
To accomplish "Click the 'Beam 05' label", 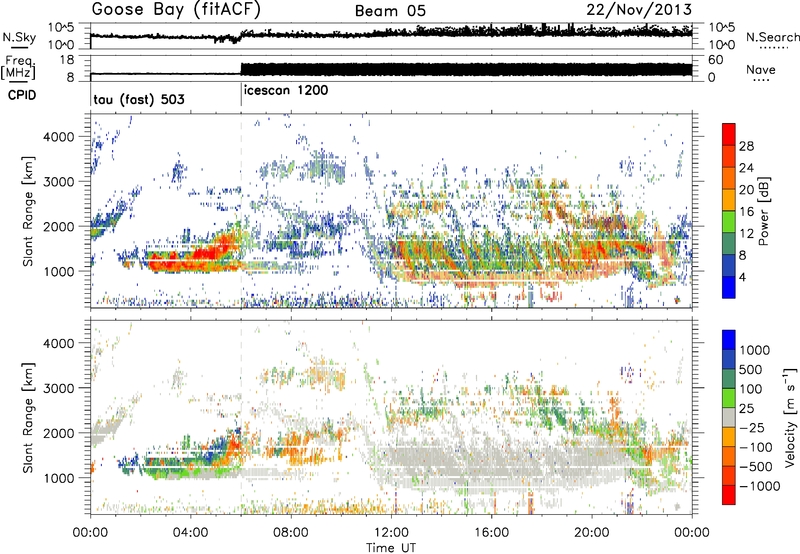I will 390,10.
